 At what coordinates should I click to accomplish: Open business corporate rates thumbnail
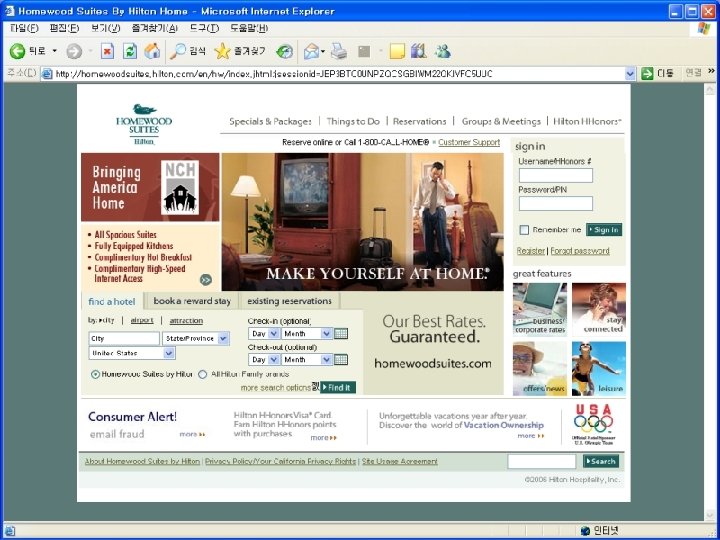pyautogui.click(x=540, y=309)
